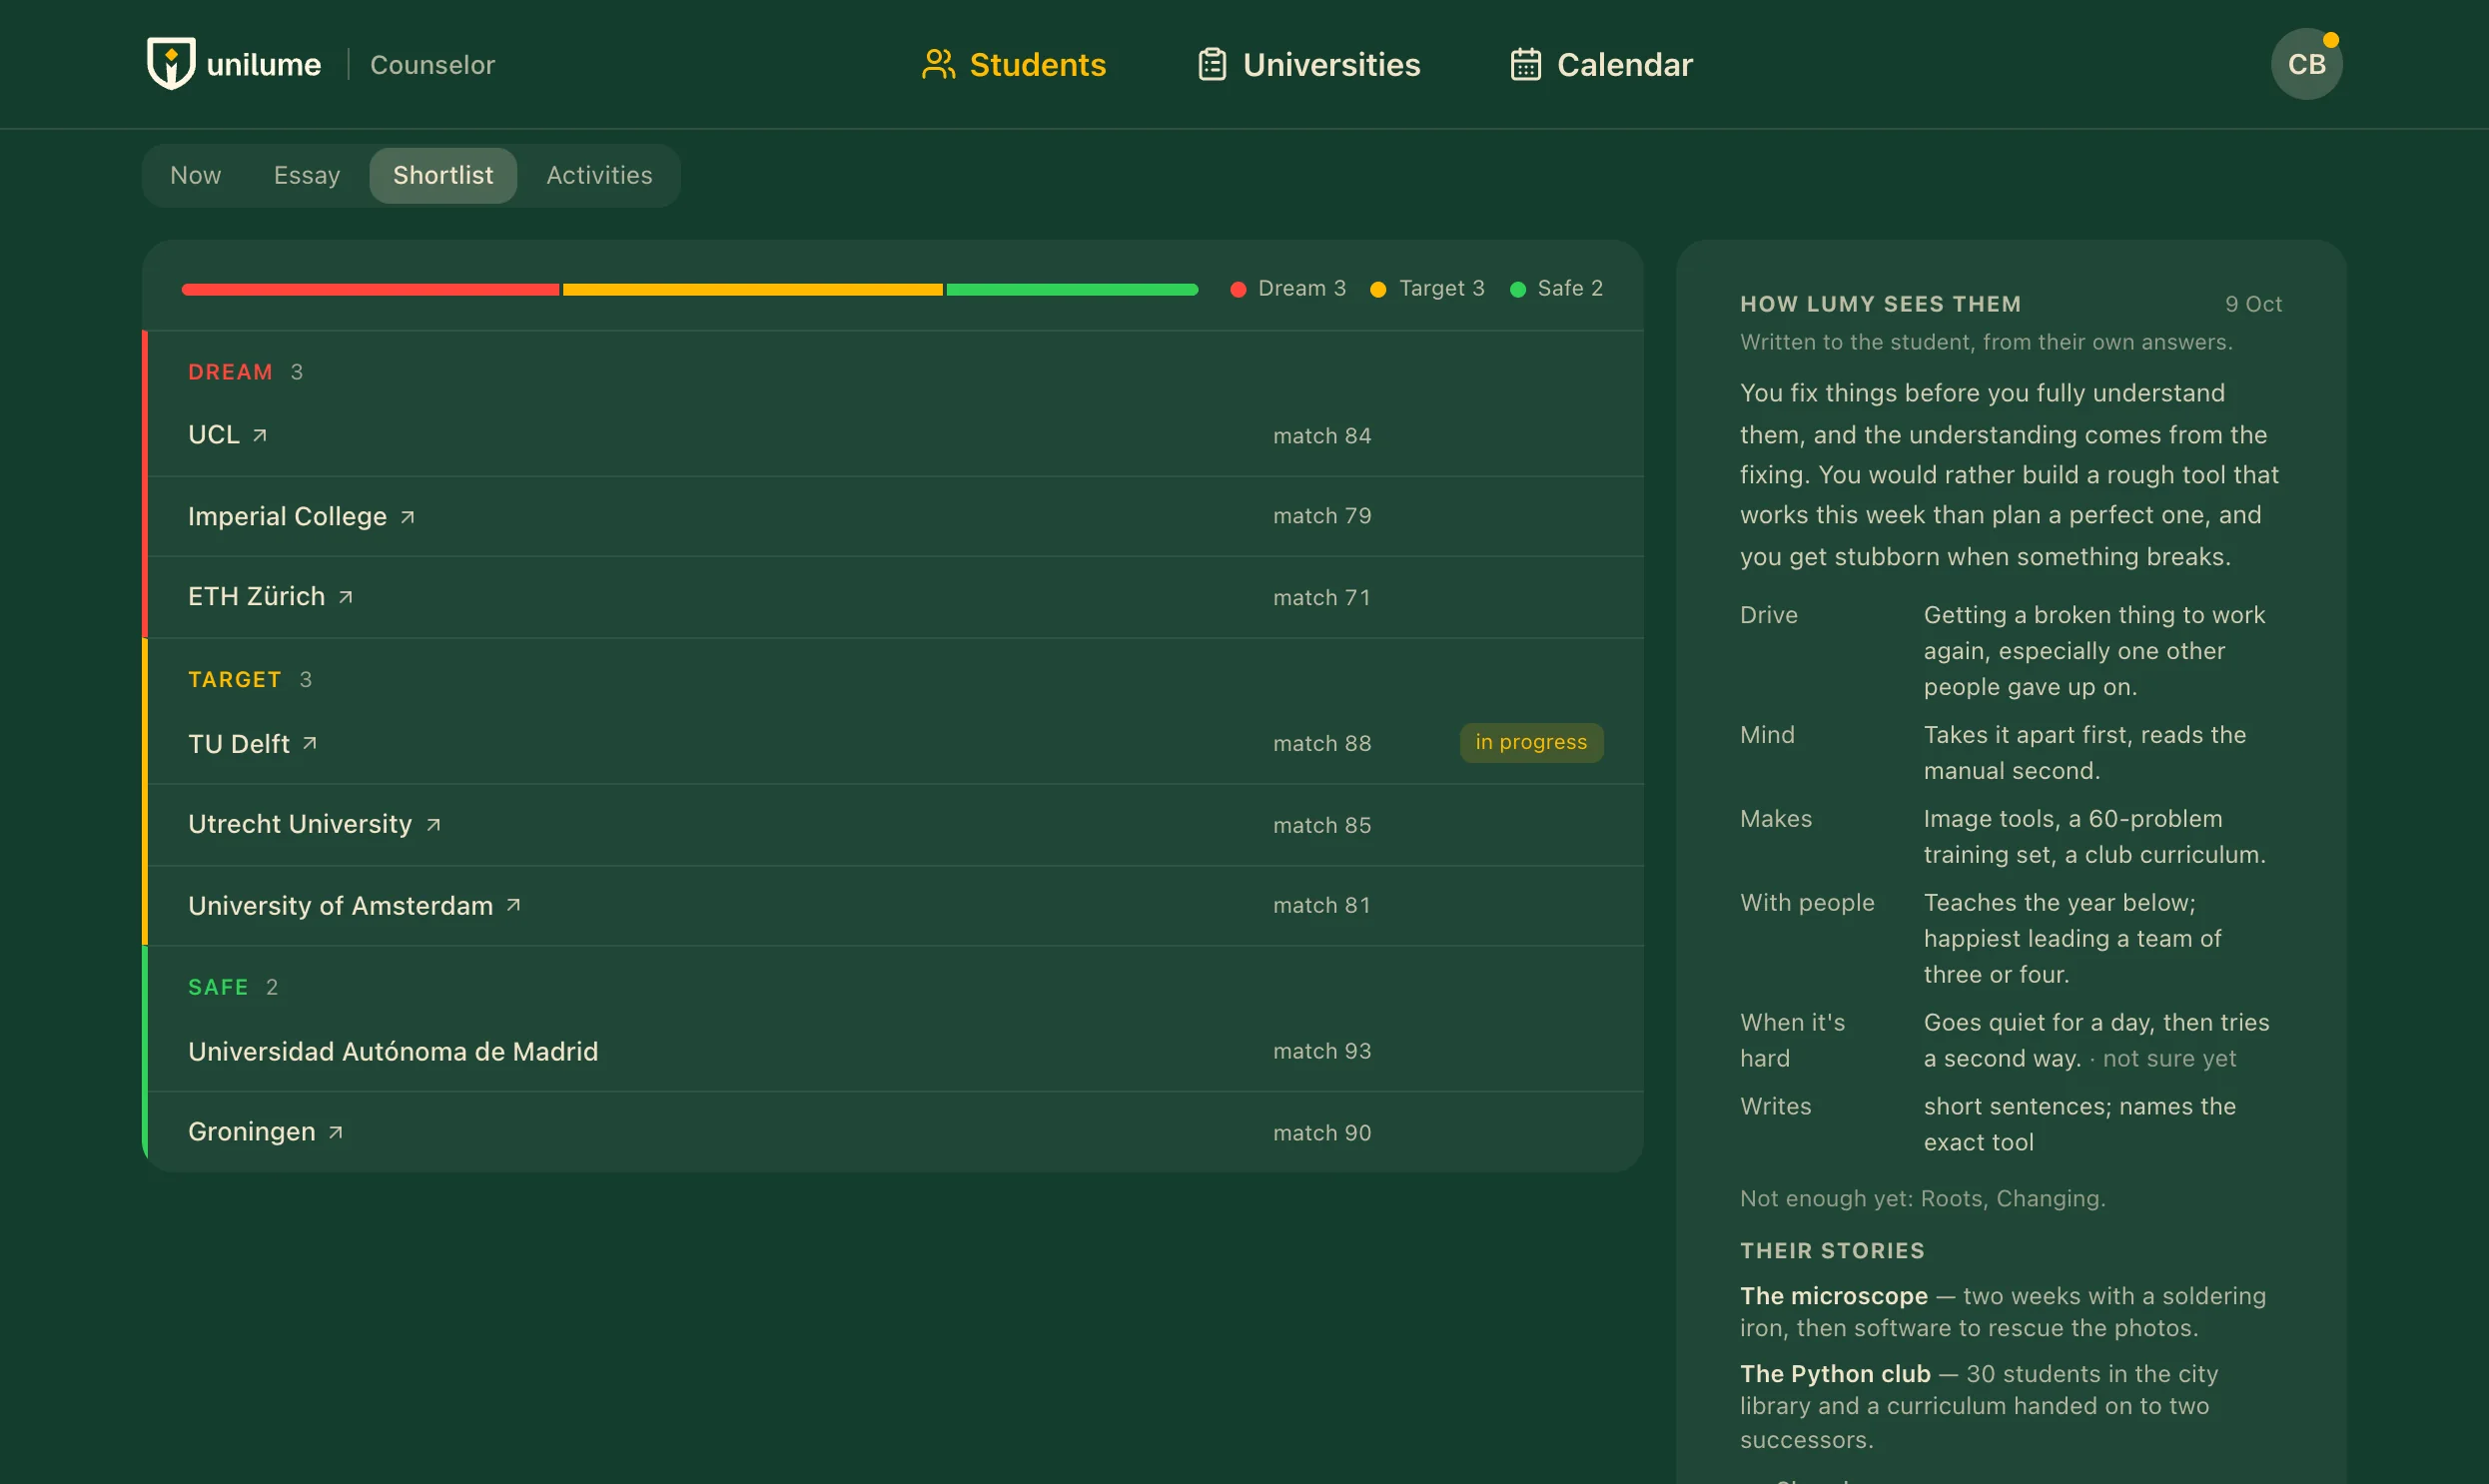Viewport: 2489px width, 1484px height.
Task: Click the '9 Oct' date in Lumy panel
Action: tap(2253, 304)
